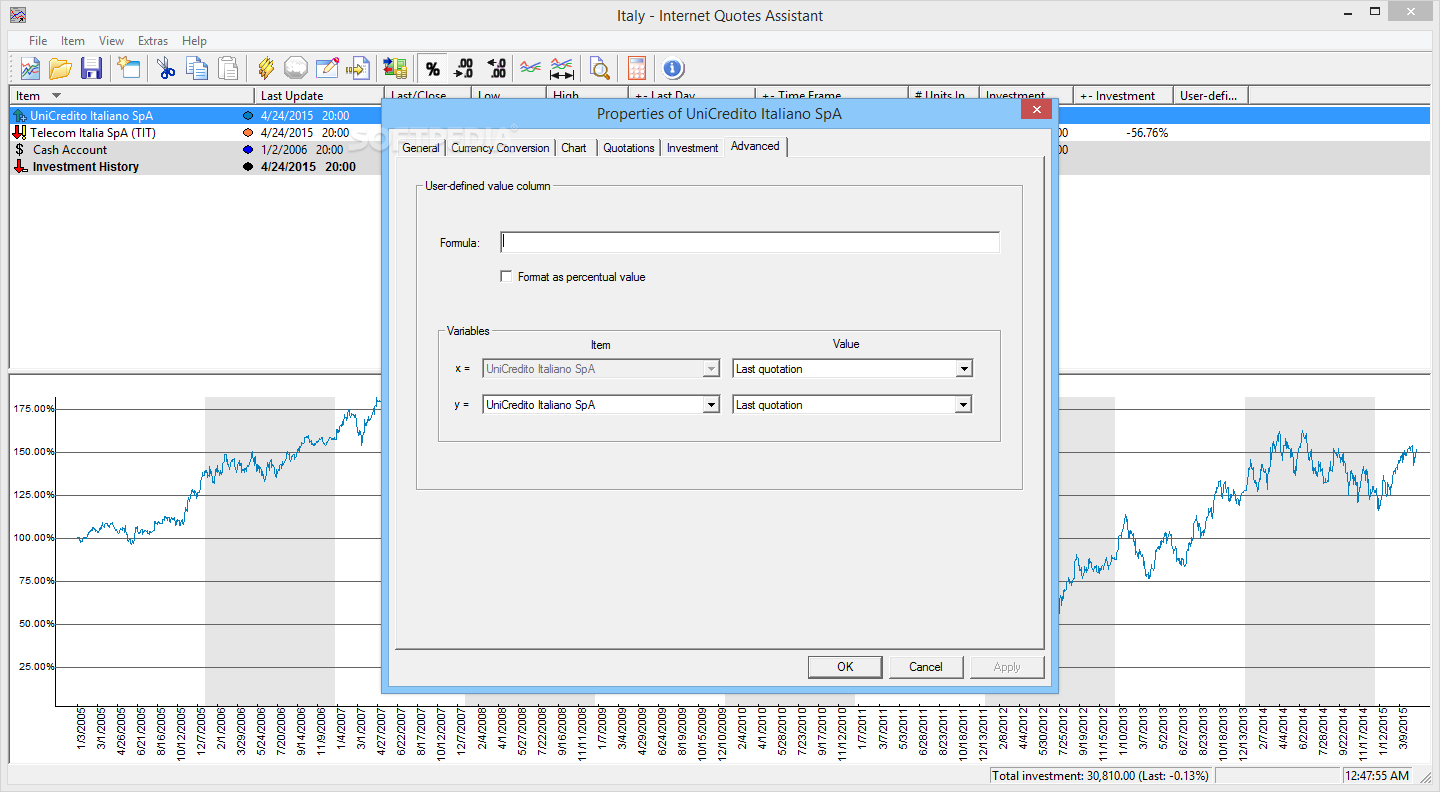Open the View menu
Image resolution: width=1440 pixels, height=792 pixels.
112,41
